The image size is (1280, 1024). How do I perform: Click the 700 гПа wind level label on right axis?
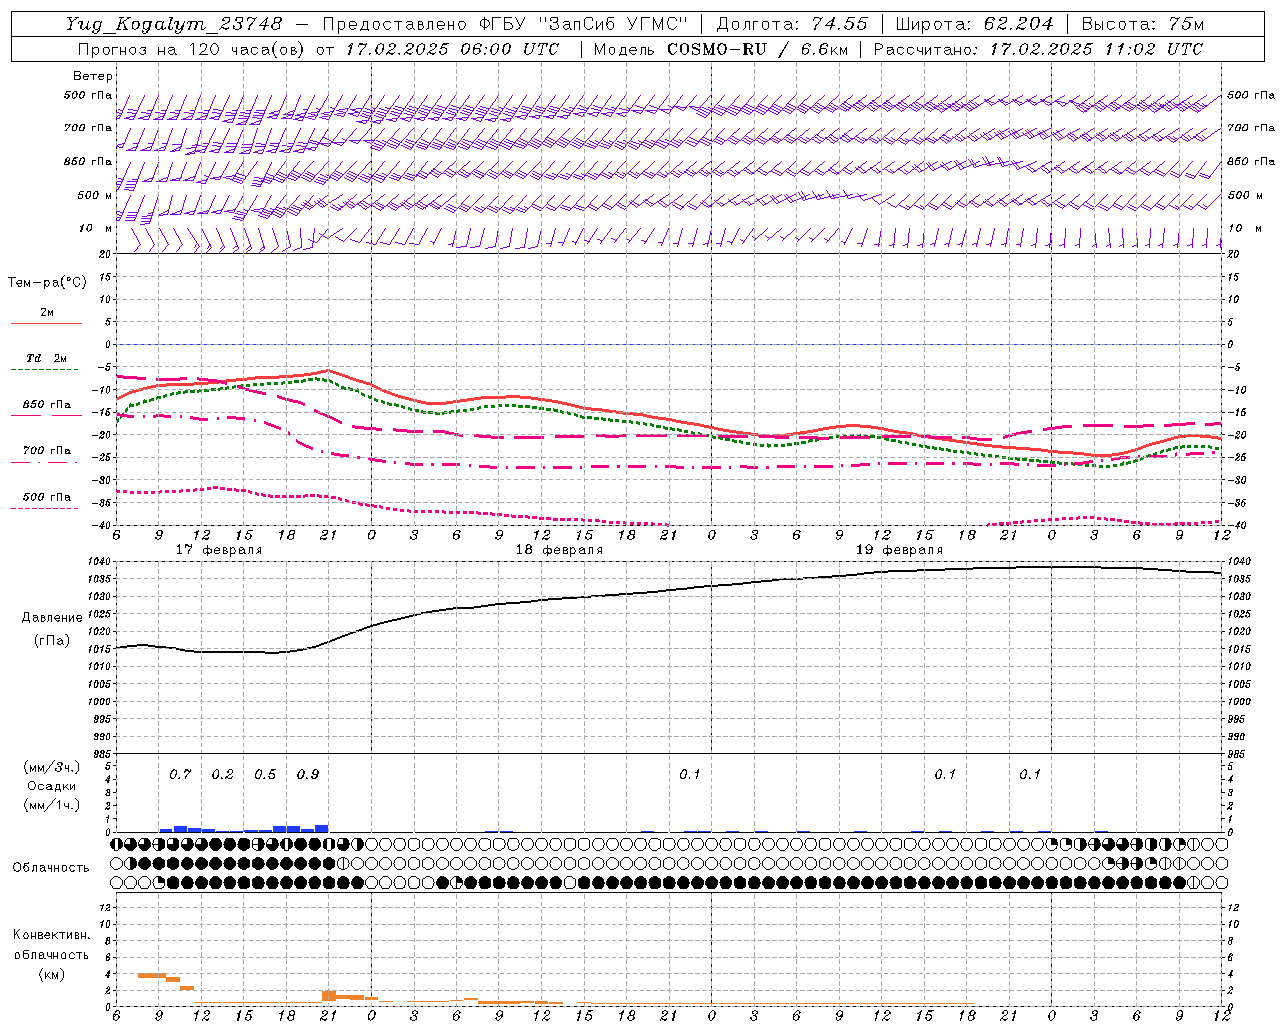(x=1251, y=128)
